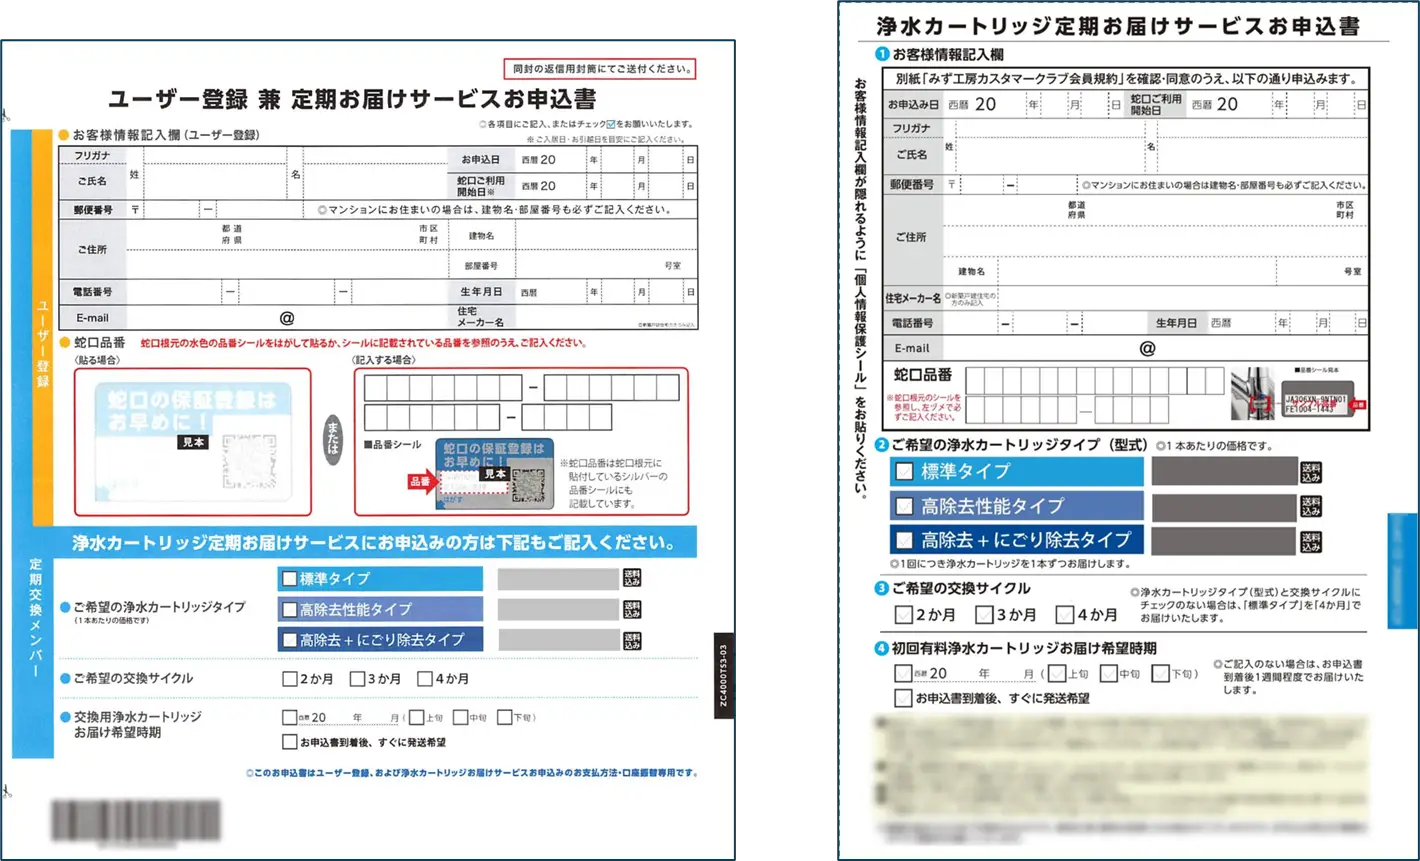Click the numbered circle 3 beside ご希望の交換サイクル
Screen dimensions: 1420x861
click(x=883, y=589)
